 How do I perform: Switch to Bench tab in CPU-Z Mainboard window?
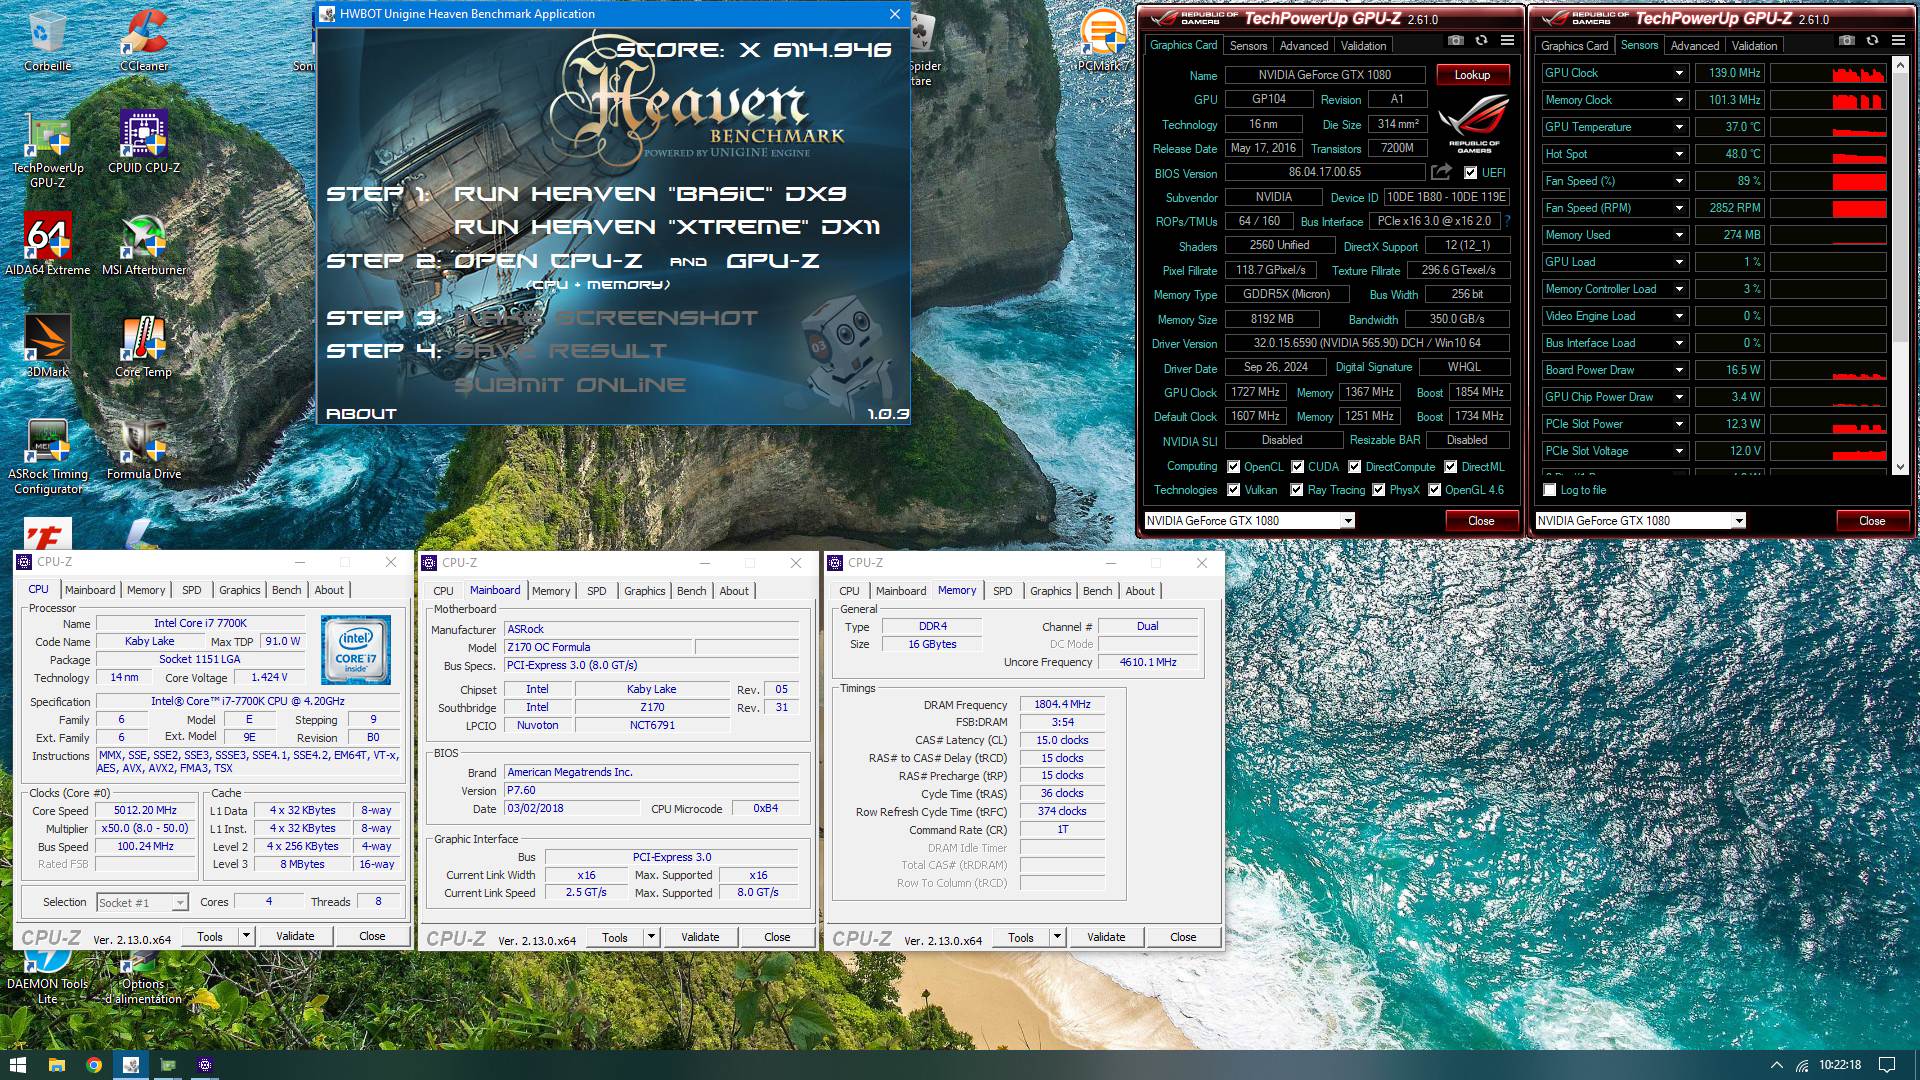pyautogui.click(x=691, y=591)
